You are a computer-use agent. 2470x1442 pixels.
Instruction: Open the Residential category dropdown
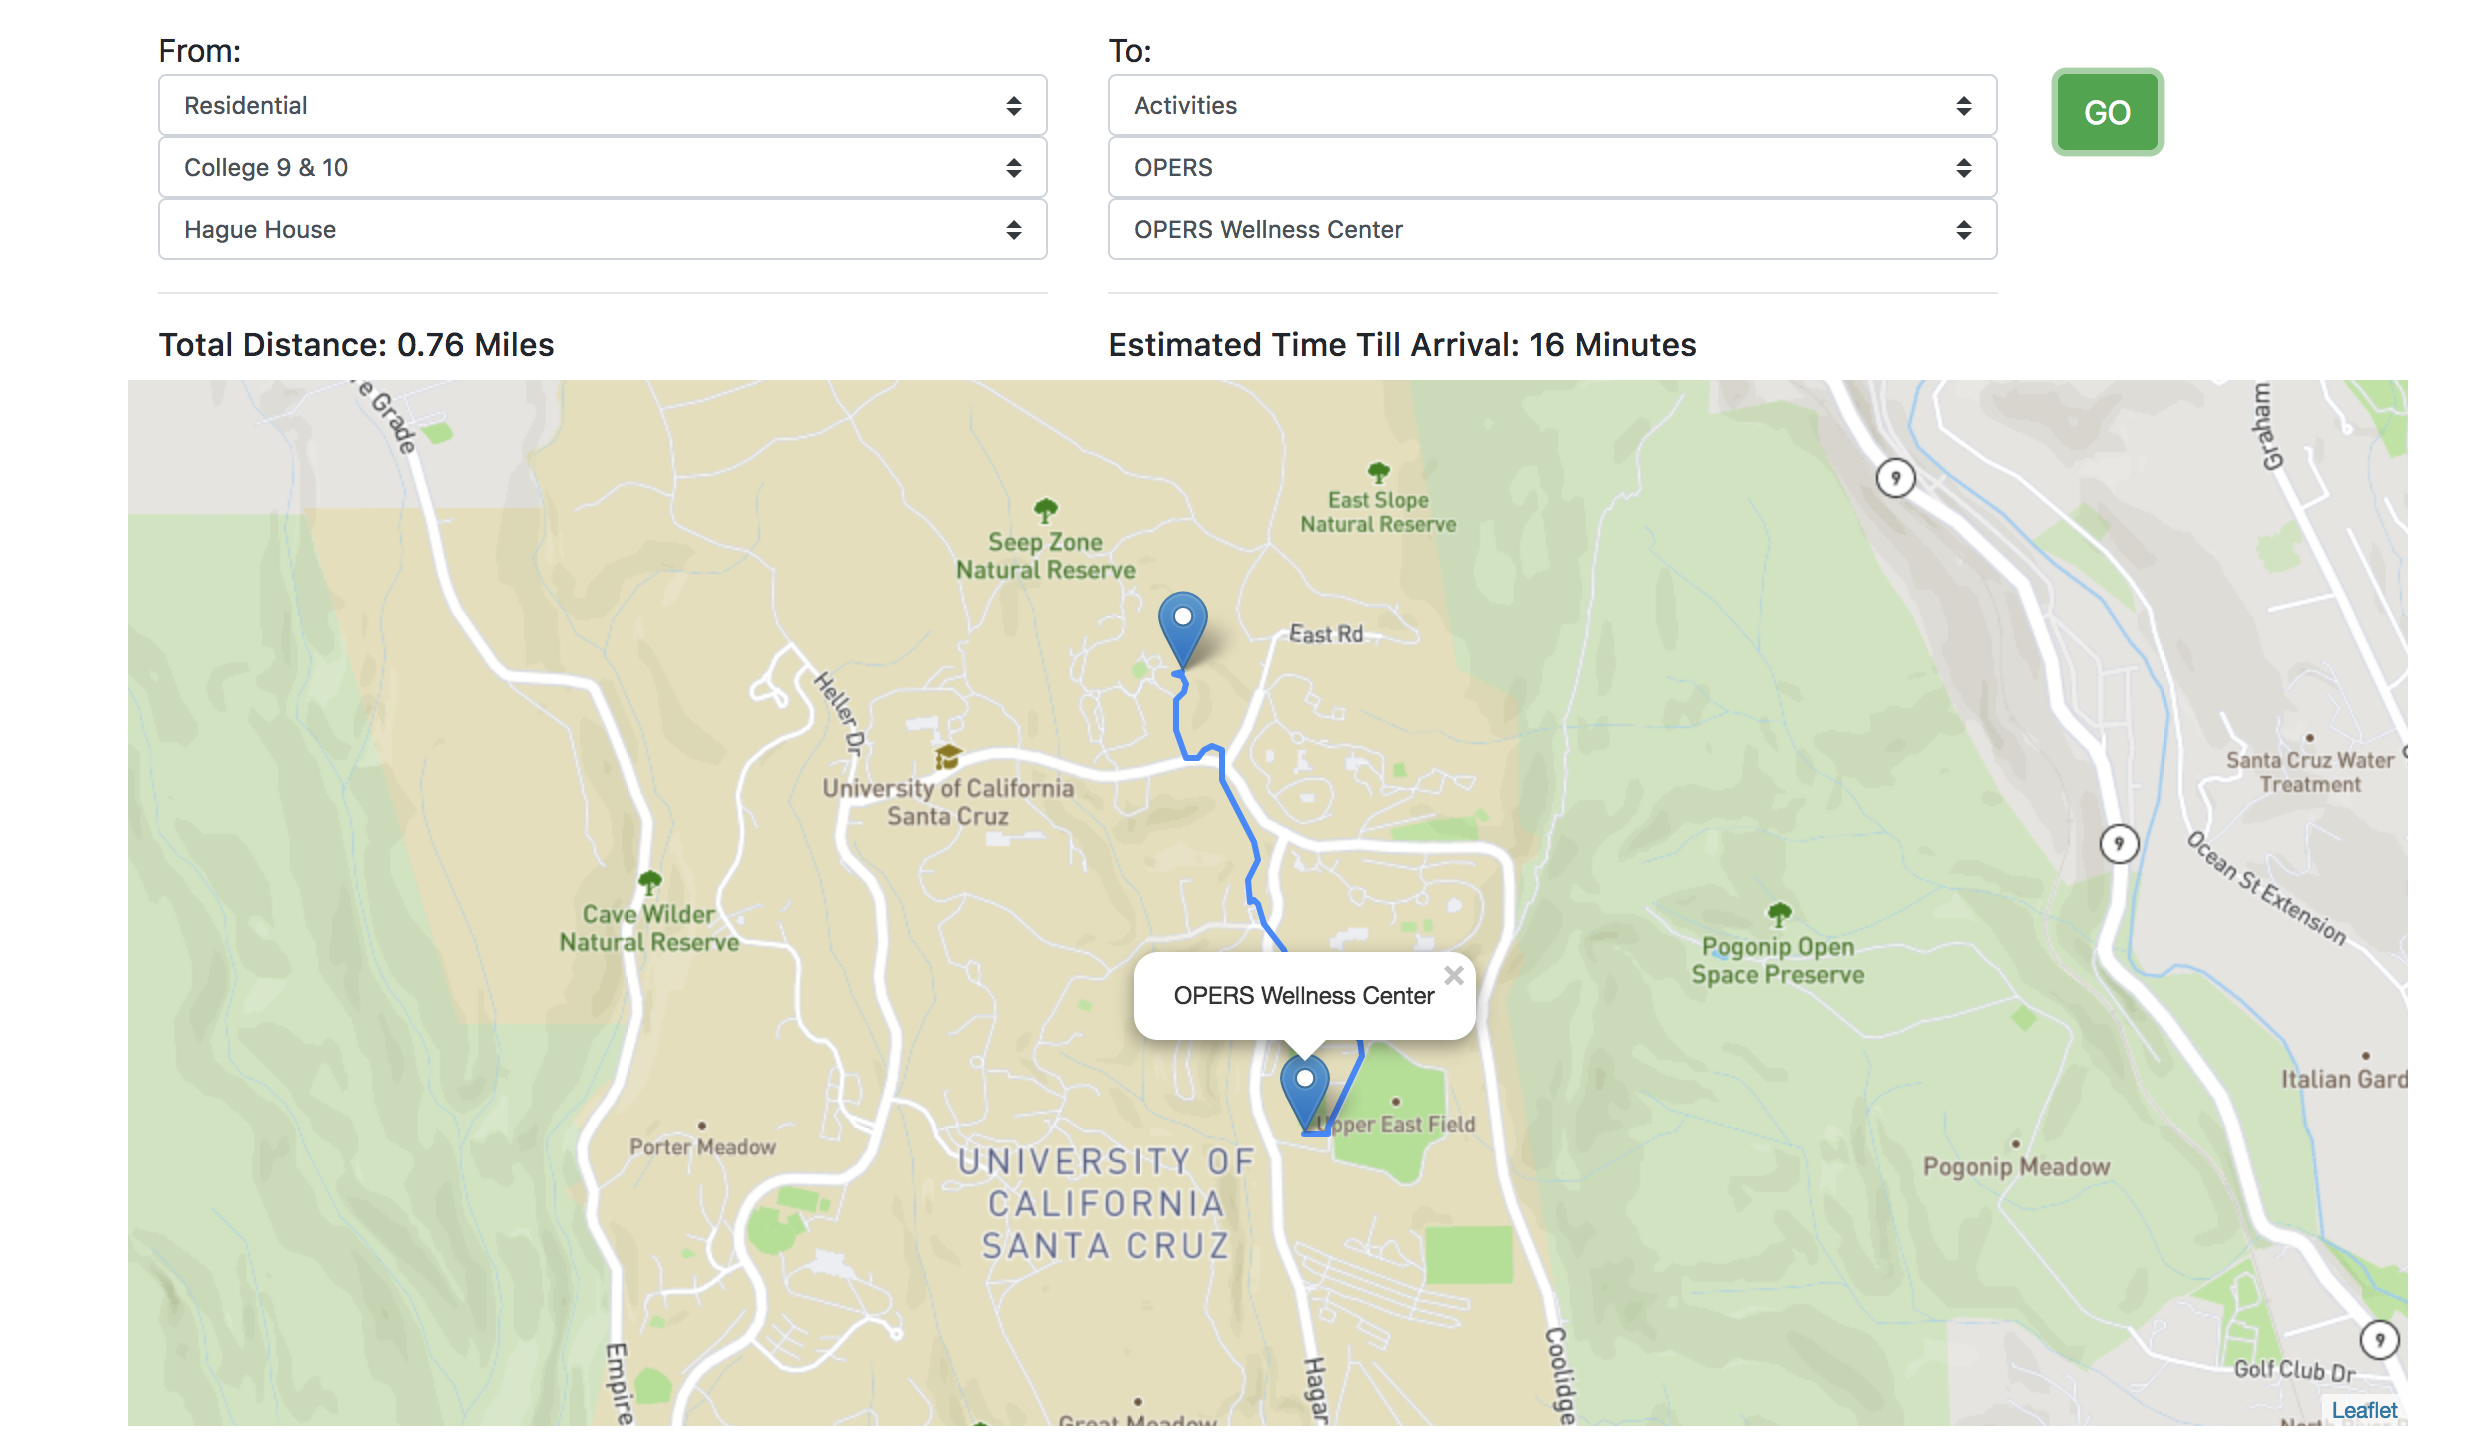coord(602,105)
